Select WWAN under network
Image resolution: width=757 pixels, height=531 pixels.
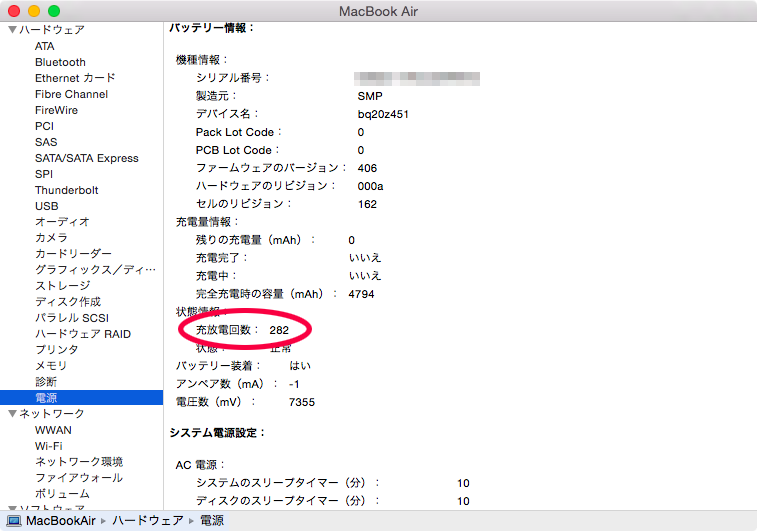coord(53,430)
